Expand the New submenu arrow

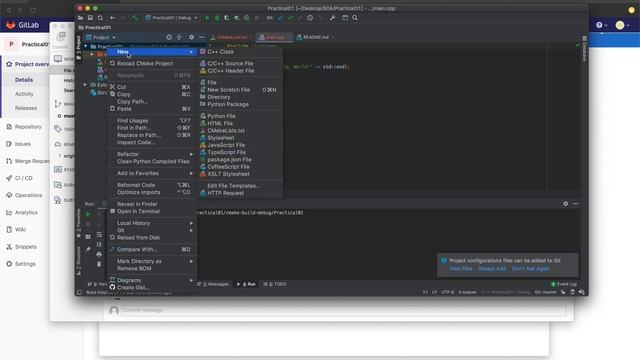(x=191, y=52)
